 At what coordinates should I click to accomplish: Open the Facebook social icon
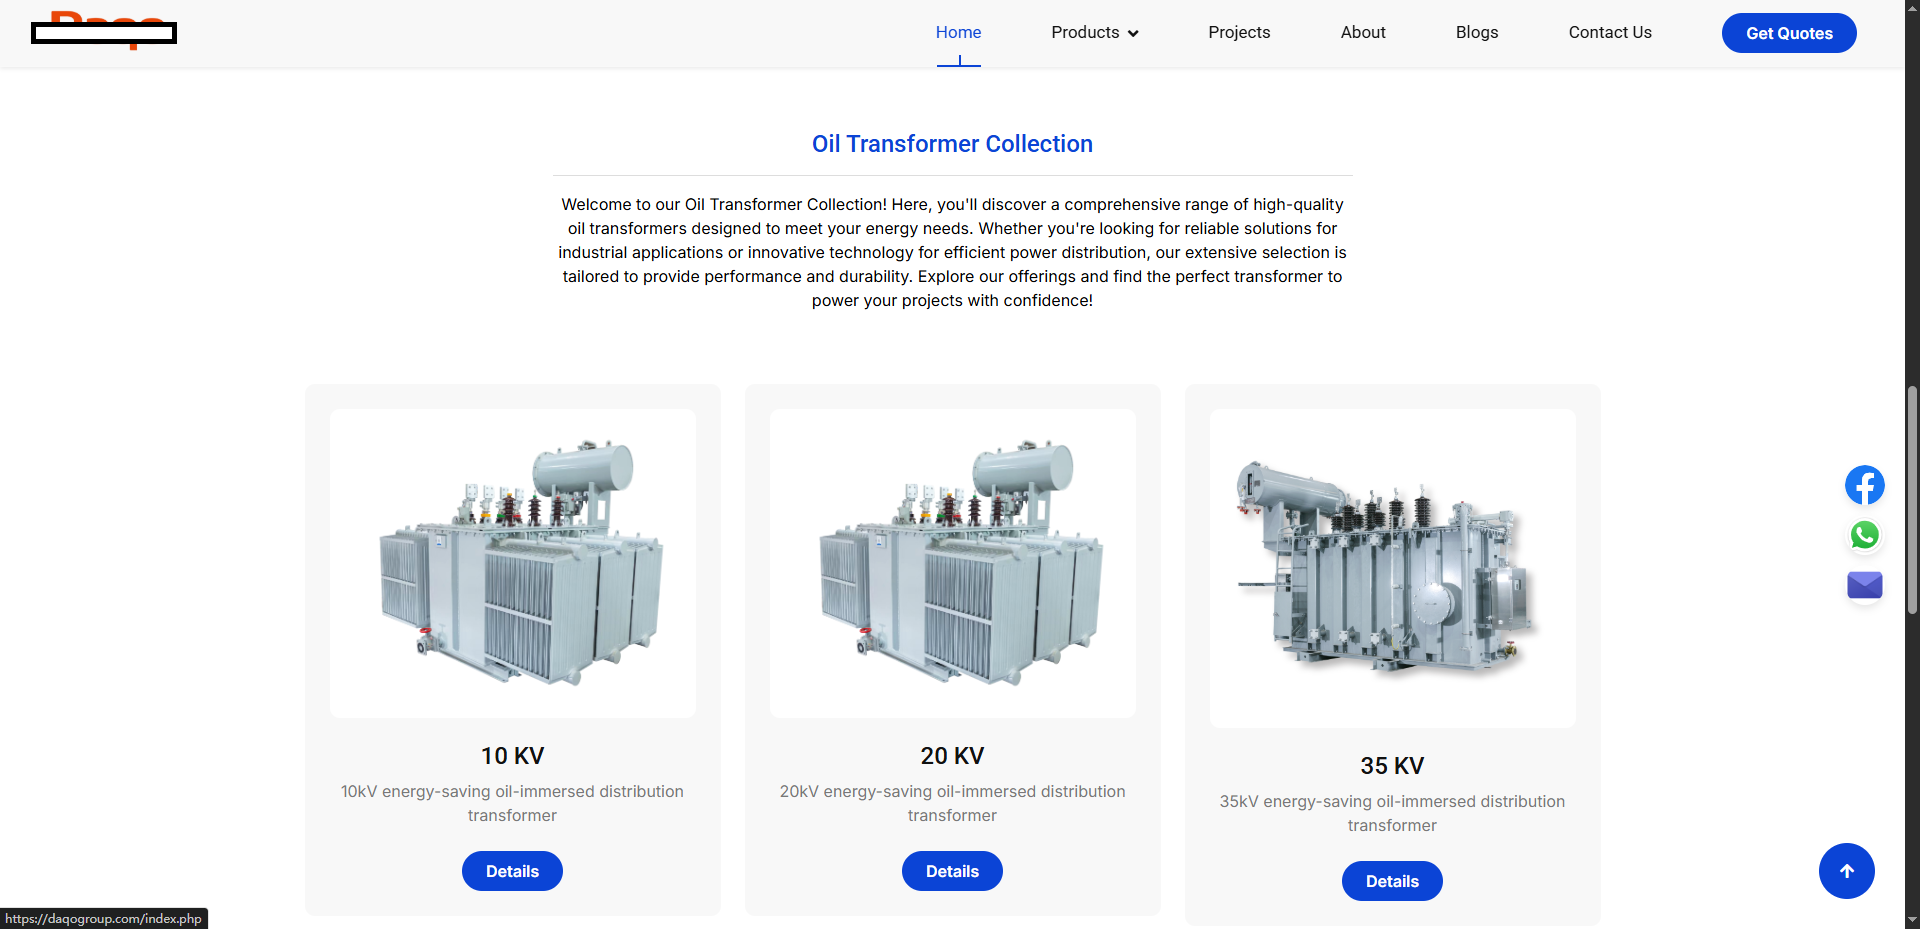point(1864,486)
